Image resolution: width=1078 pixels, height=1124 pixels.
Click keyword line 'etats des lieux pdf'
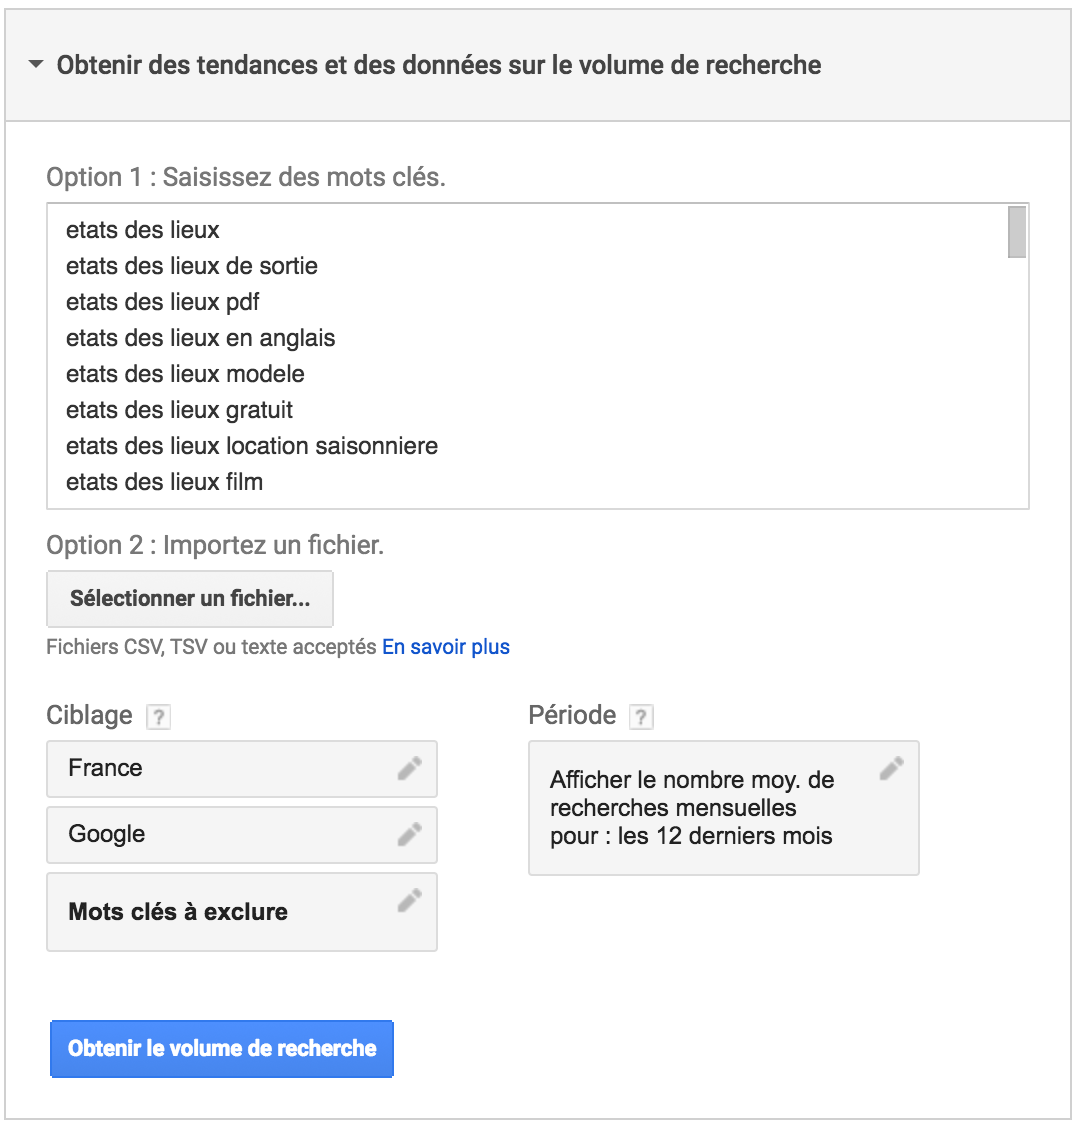click(163, 303)
